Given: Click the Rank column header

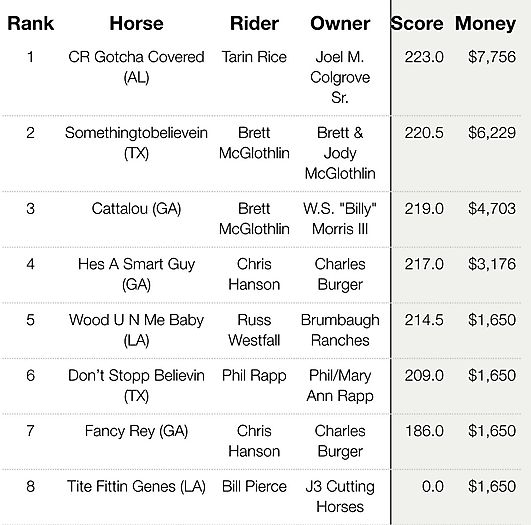Looking at the screenshot, I should coord(30,24).
